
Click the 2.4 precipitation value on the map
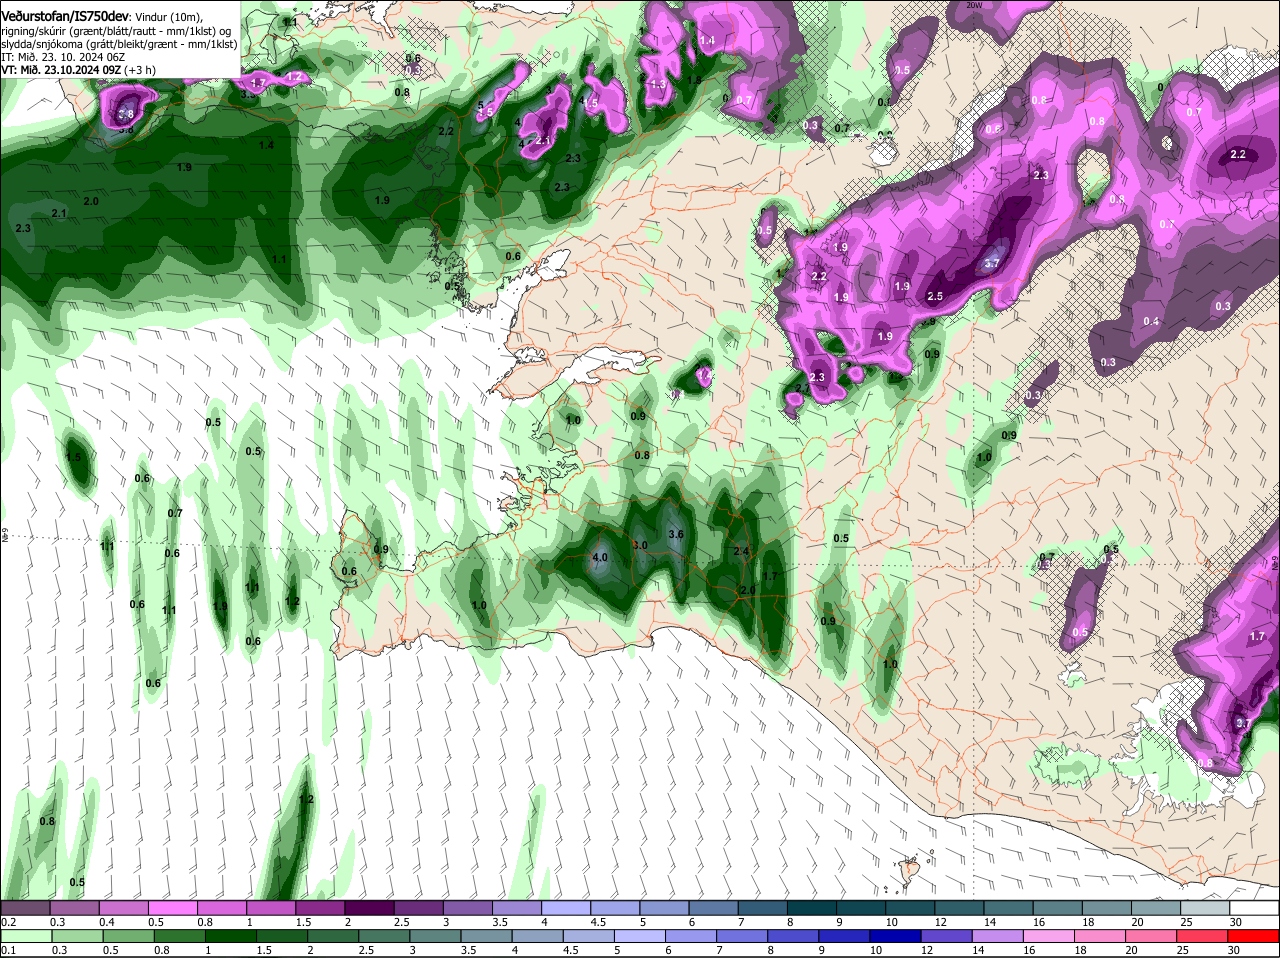[741, 551]
